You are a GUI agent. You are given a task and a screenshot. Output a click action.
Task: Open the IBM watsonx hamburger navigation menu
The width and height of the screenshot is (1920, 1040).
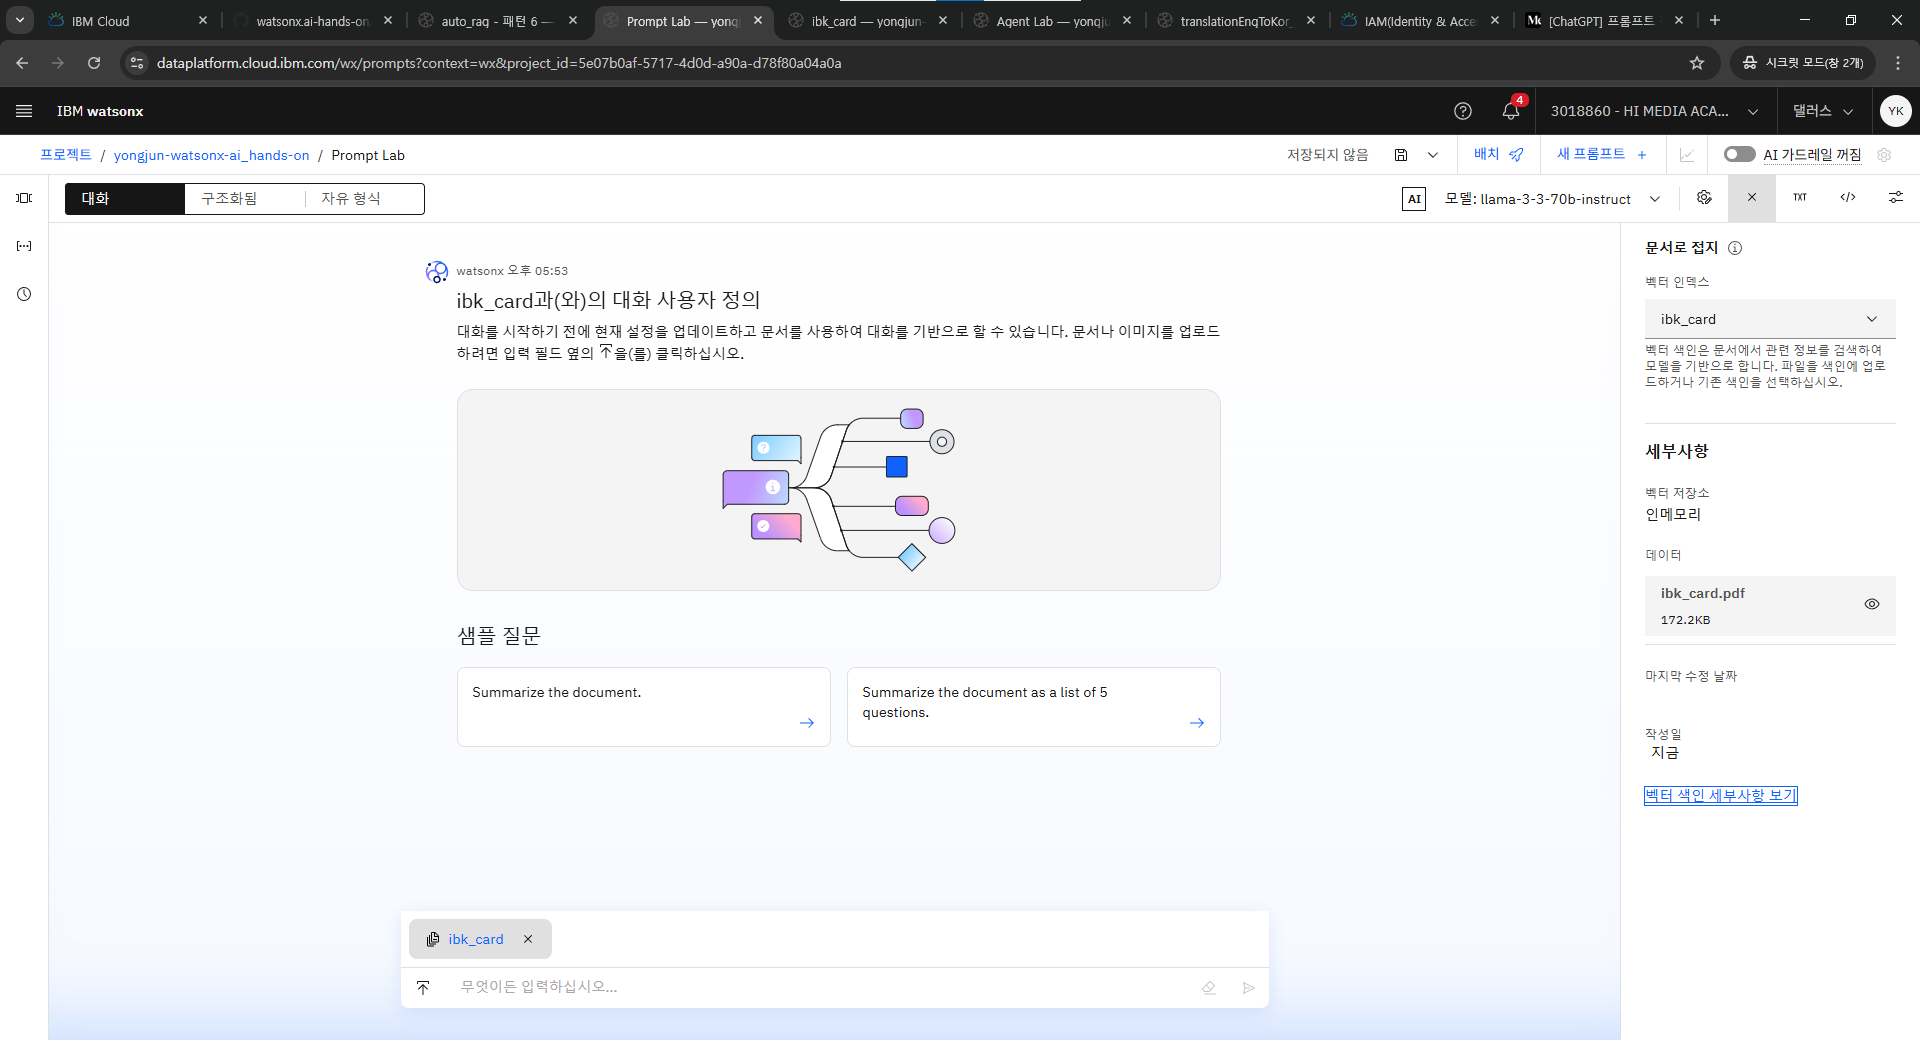[x=24, y=111]
